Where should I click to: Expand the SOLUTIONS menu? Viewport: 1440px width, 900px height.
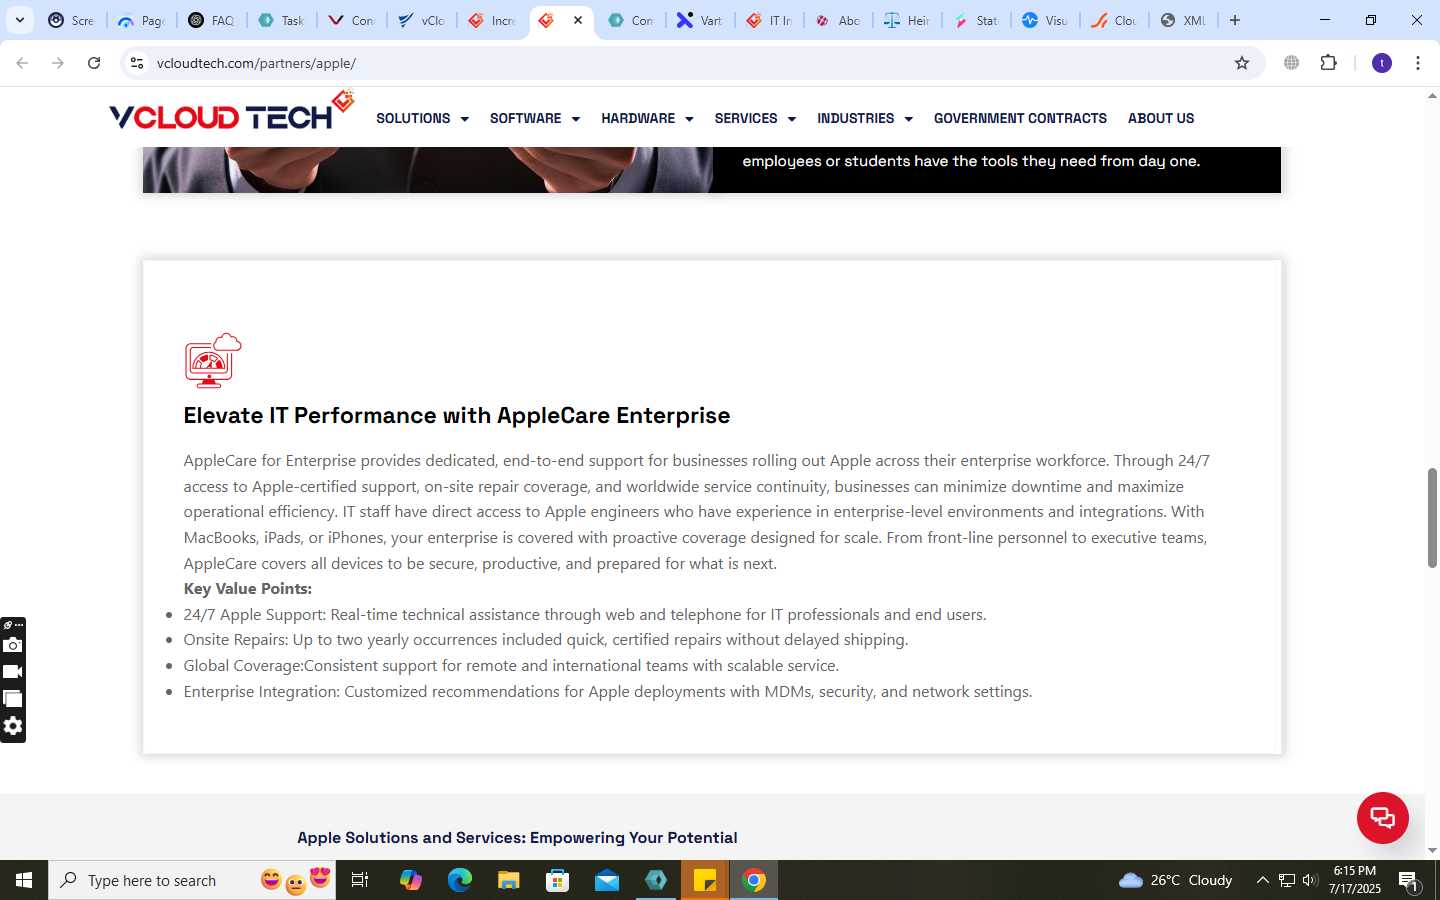tap(422, 118)
